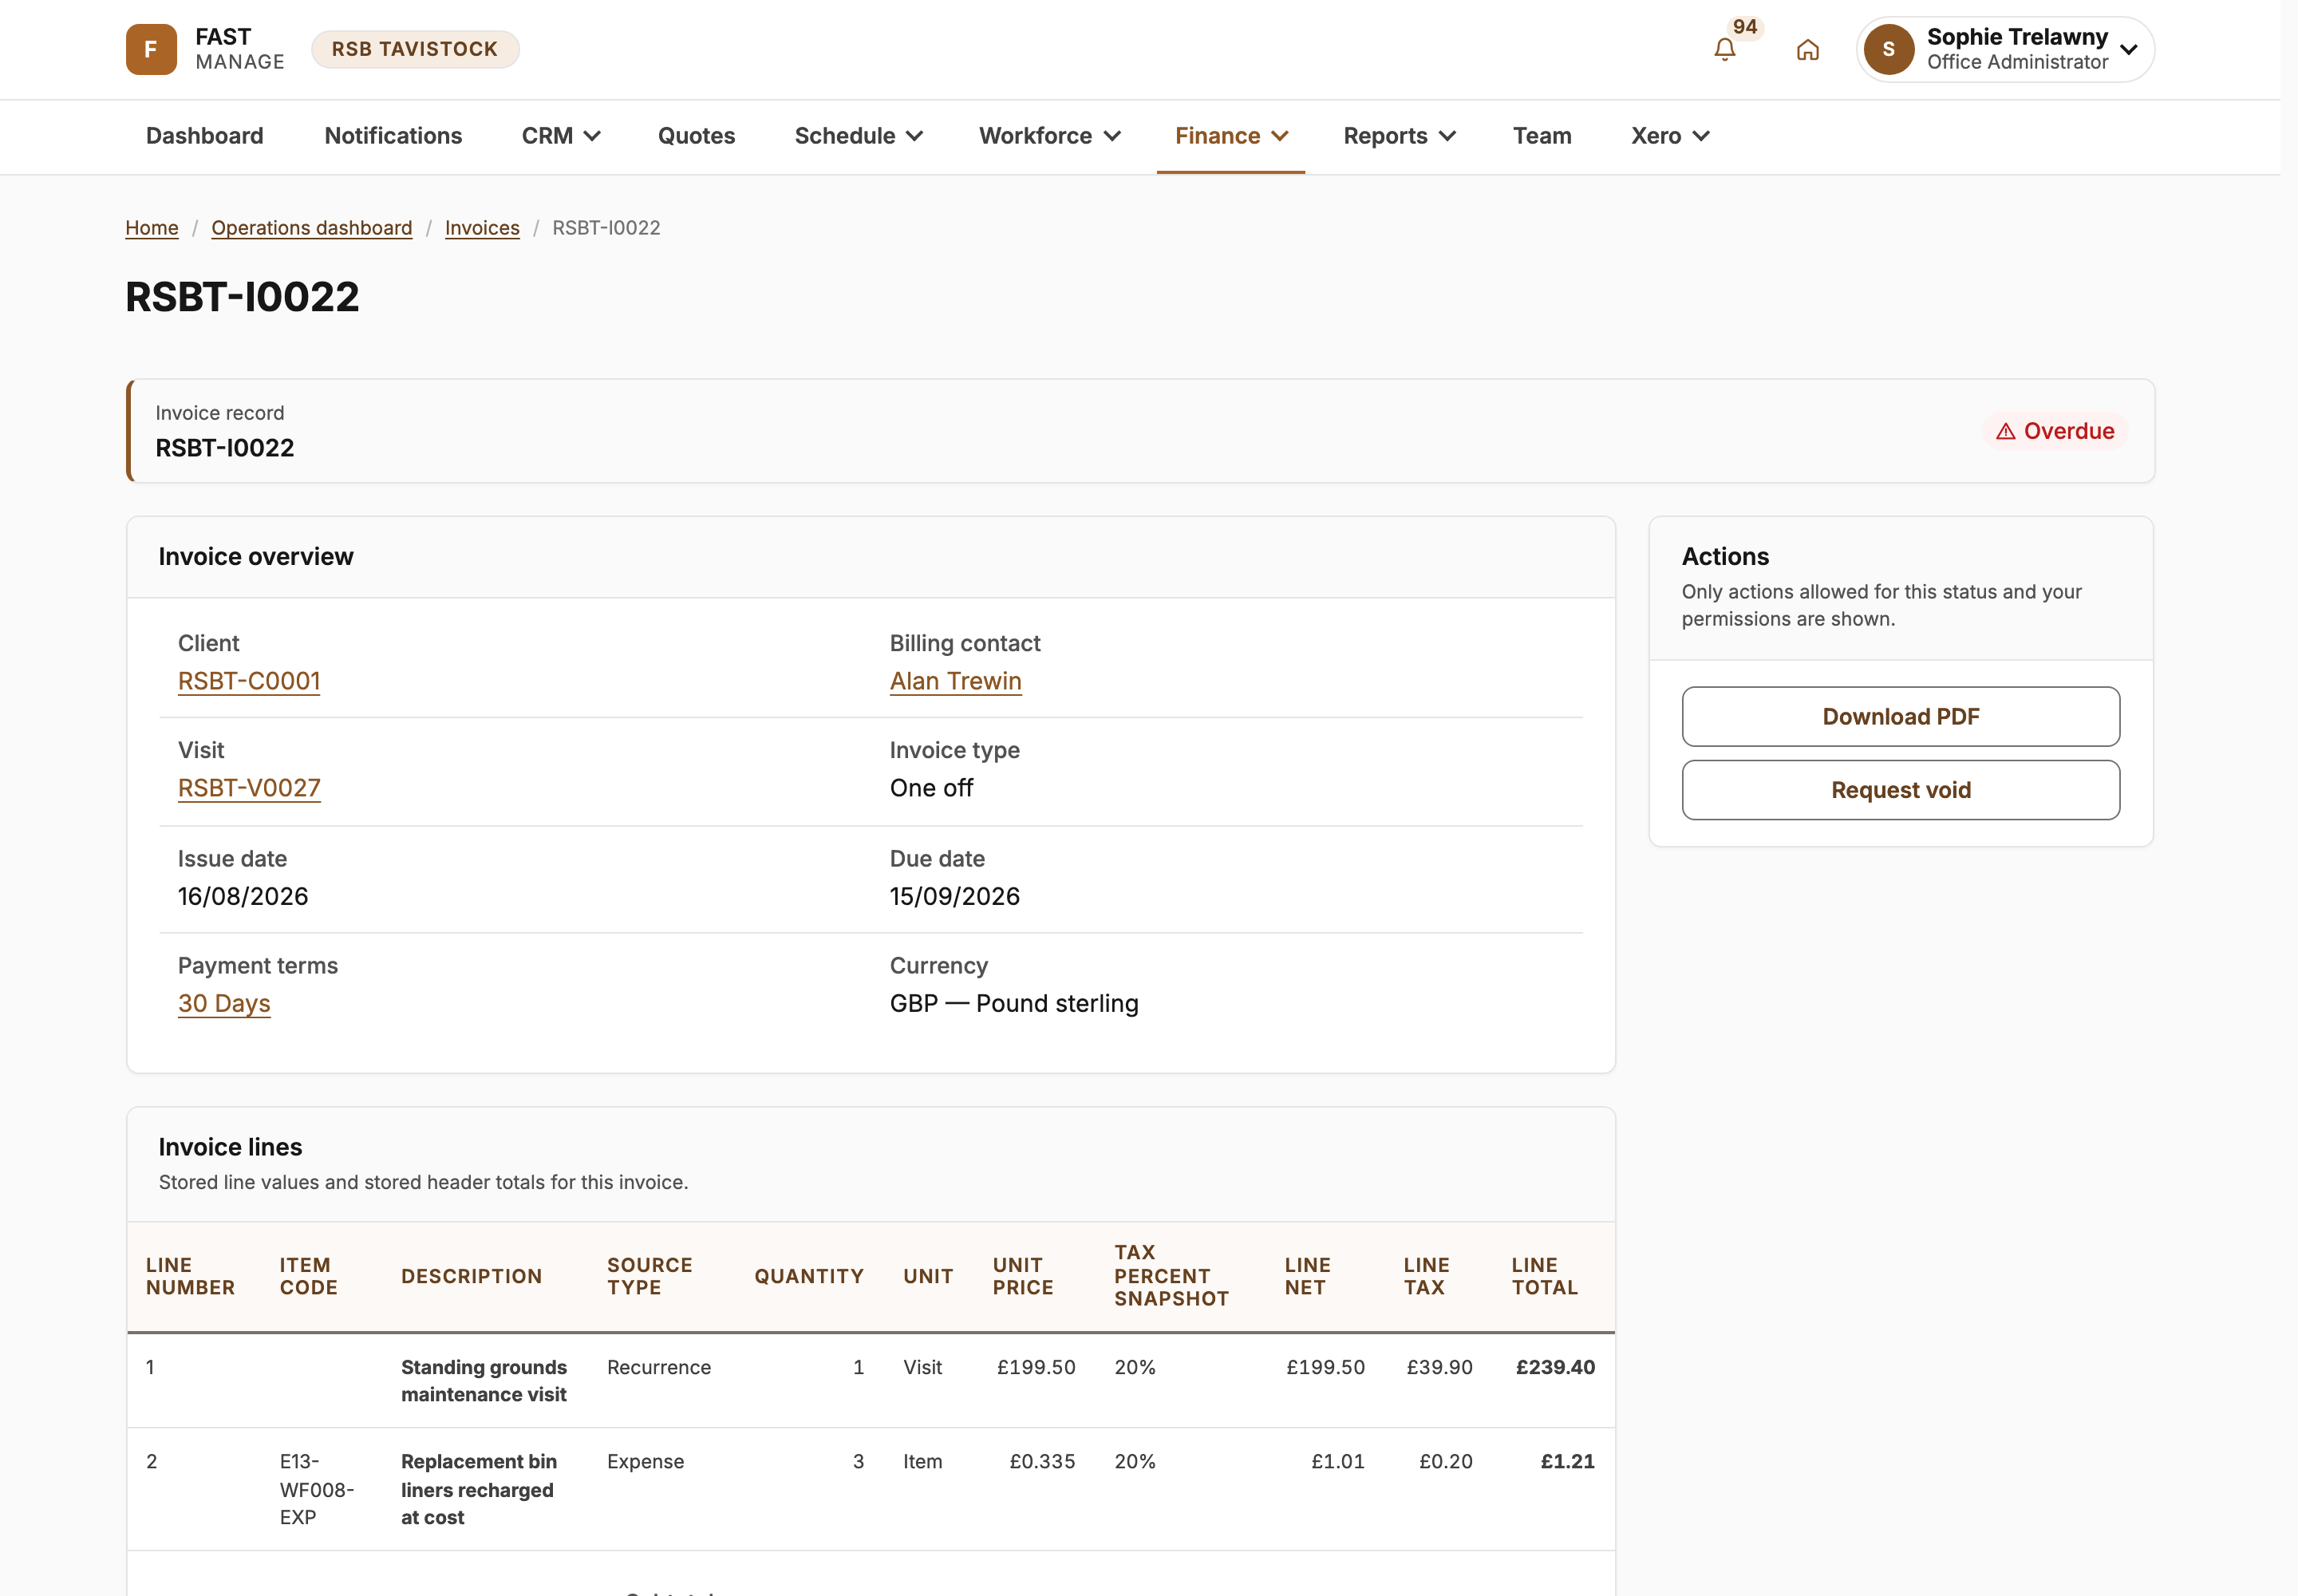Go to the Invoices breadcrumb link
Viewport: 2298px width, 1596px height.
(x=482, y=228)
